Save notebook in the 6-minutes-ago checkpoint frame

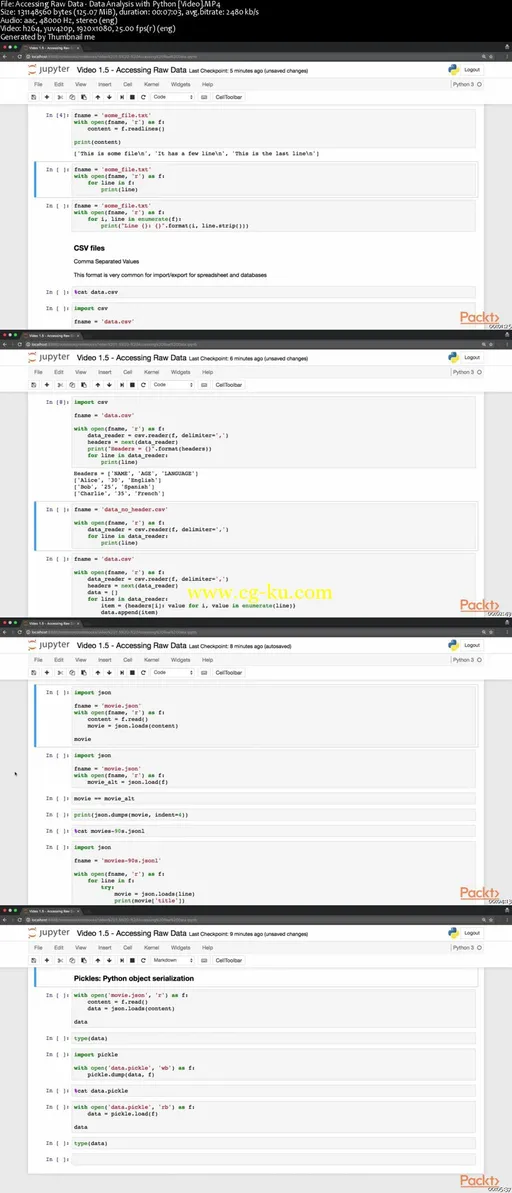pos(33,385)
